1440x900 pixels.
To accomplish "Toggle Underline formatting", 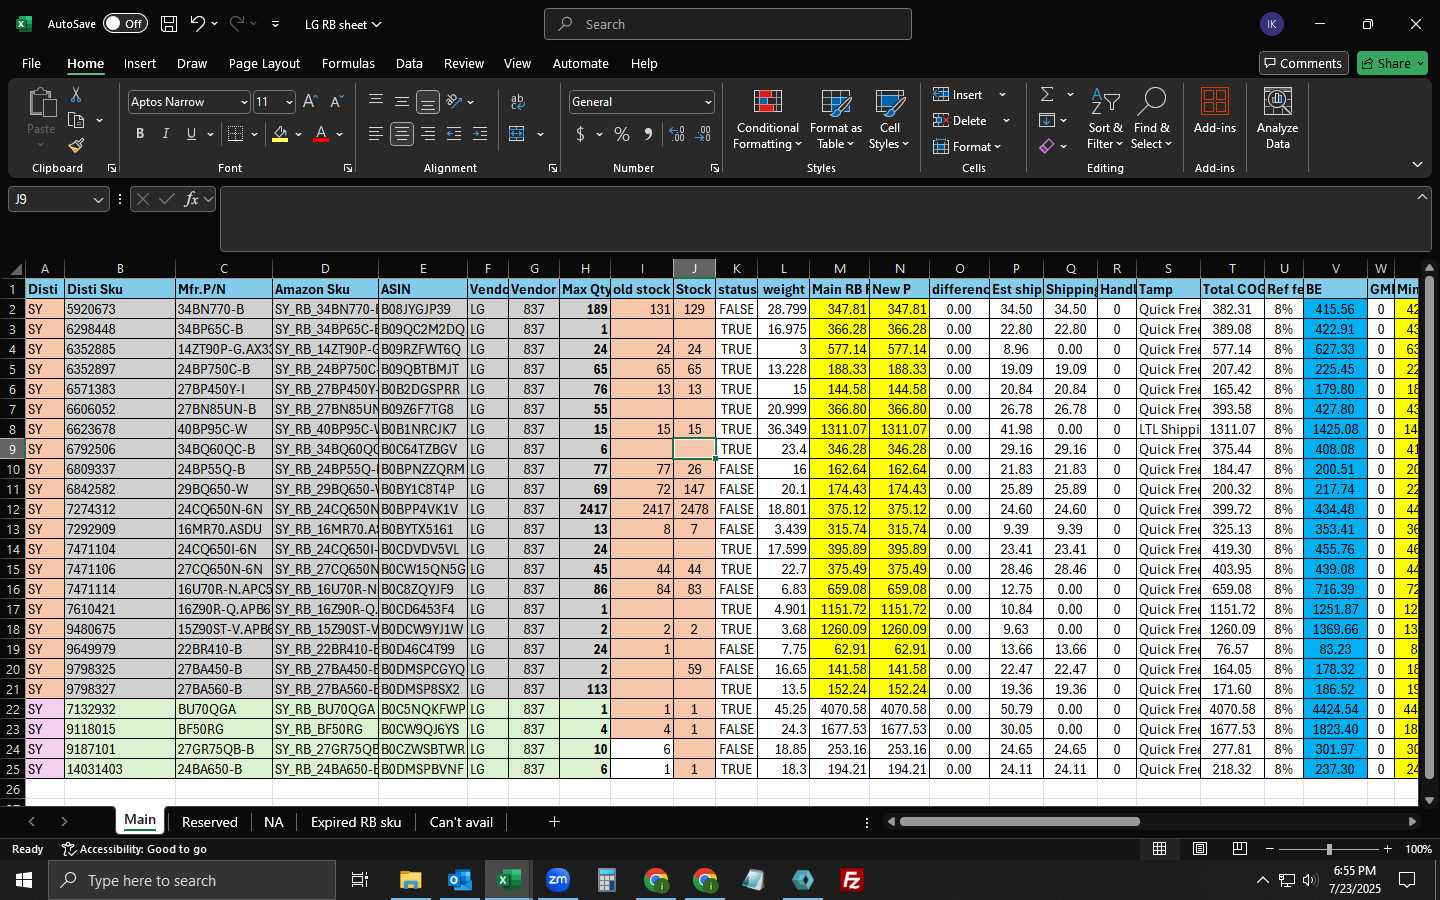I will (191, 134).
